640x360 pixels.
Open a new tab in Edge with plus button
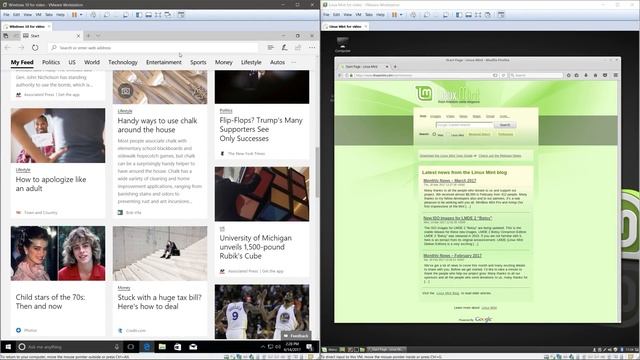88,36
